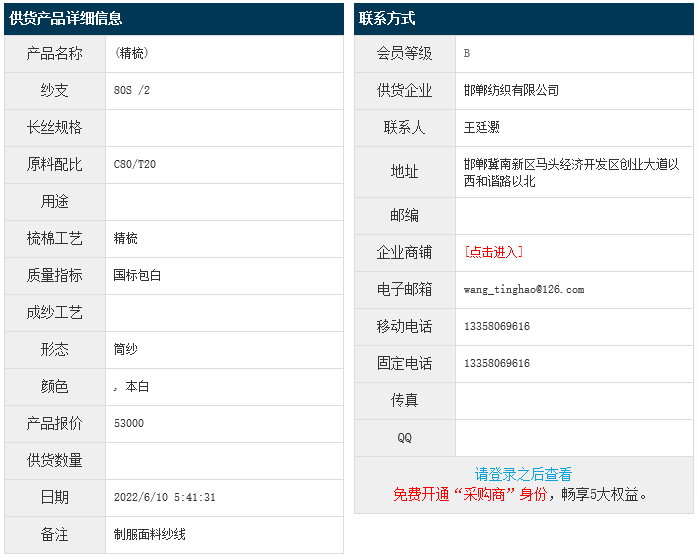
Task: Click the quality indicator value 国标包白
Action: pyautogui.click(x=137, y=275)
